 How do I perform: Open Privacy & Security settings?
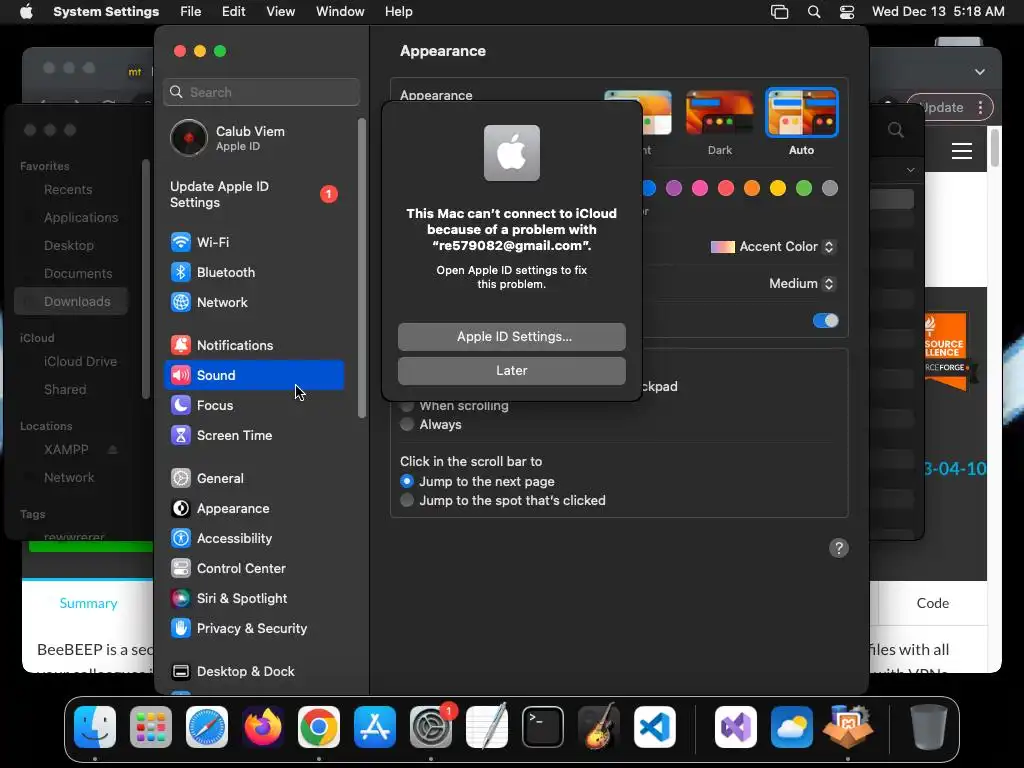pos(253,628)
